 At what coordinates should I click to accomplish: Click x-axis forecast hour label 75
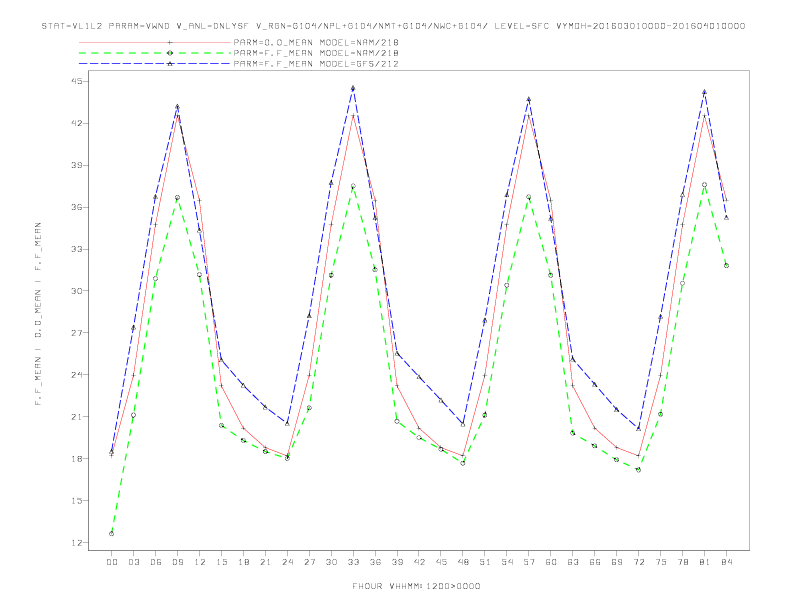click(661, 562)
